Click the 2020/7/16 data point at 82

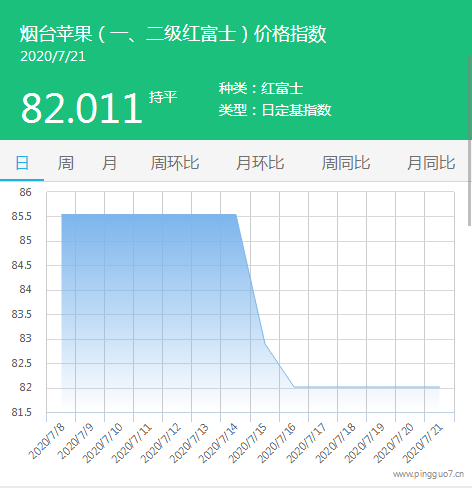[x=294, y=387]
